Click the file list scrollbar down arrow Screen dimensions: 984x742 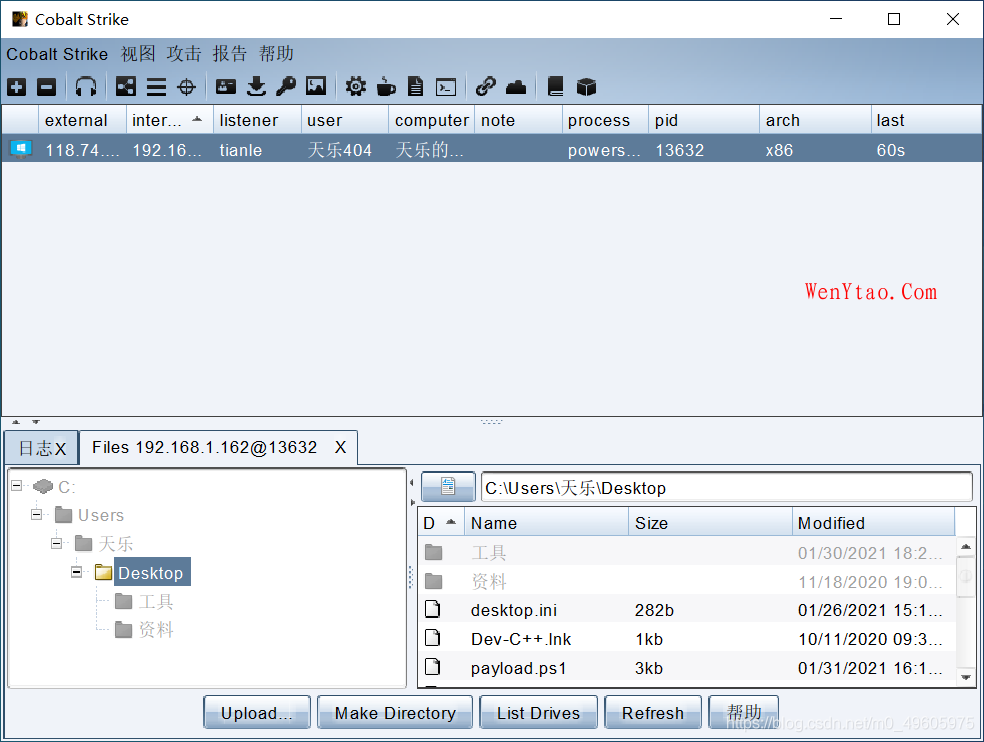click(x=966, y=677)
